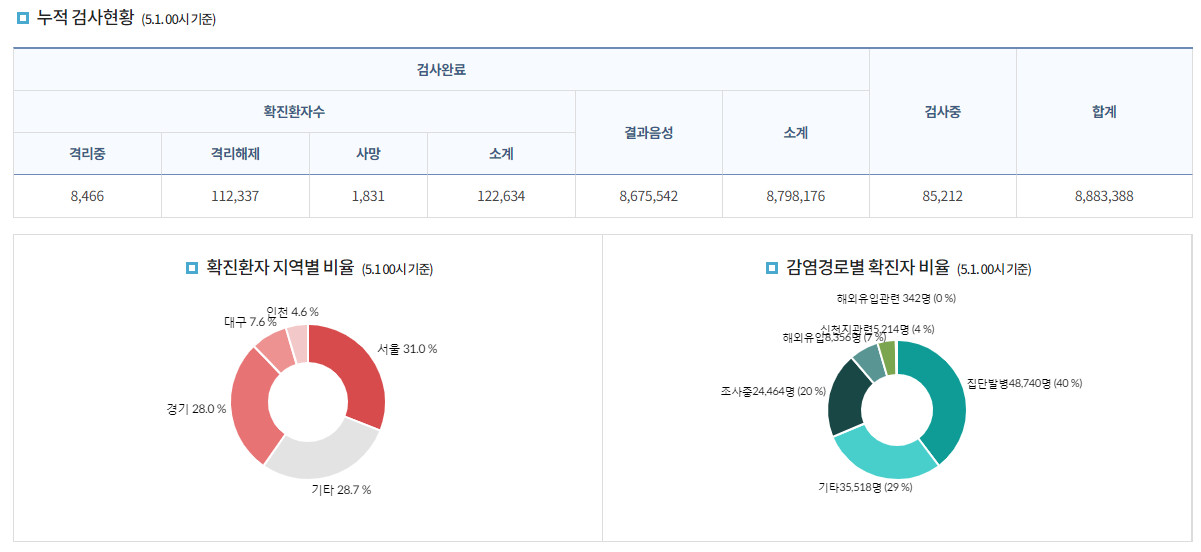Click the 해외유입 8,356명 (7 %) label
The image size is (1201, 552).
(x=833, y=338)
